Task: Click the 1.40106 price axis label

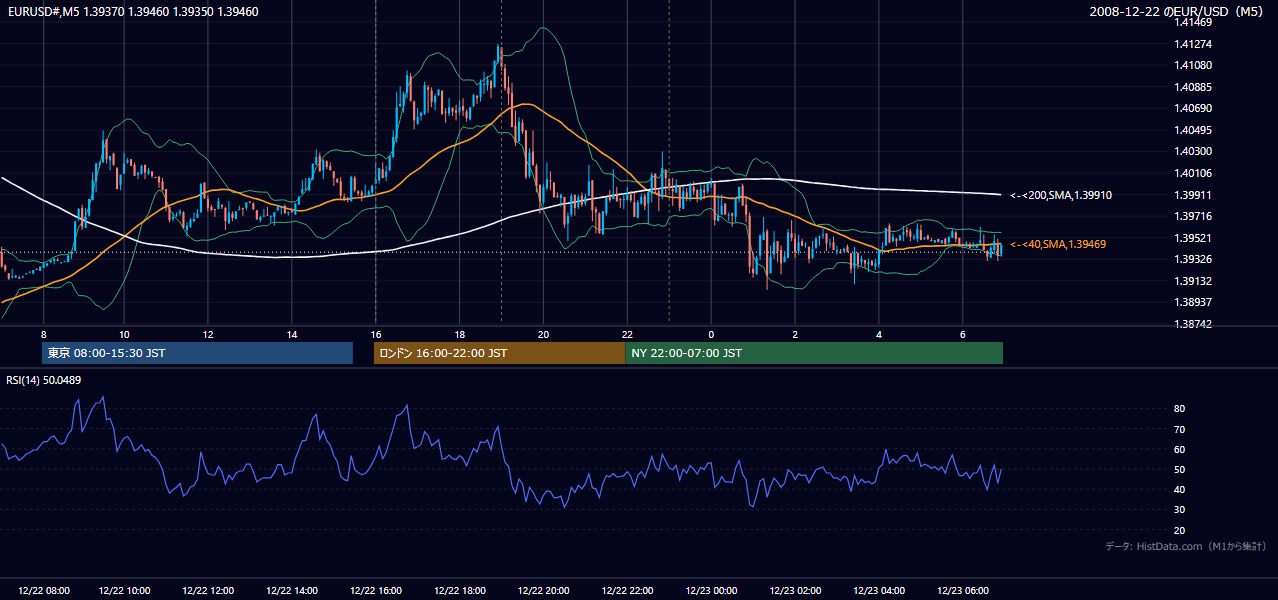Action: (x=1192, y=173)
